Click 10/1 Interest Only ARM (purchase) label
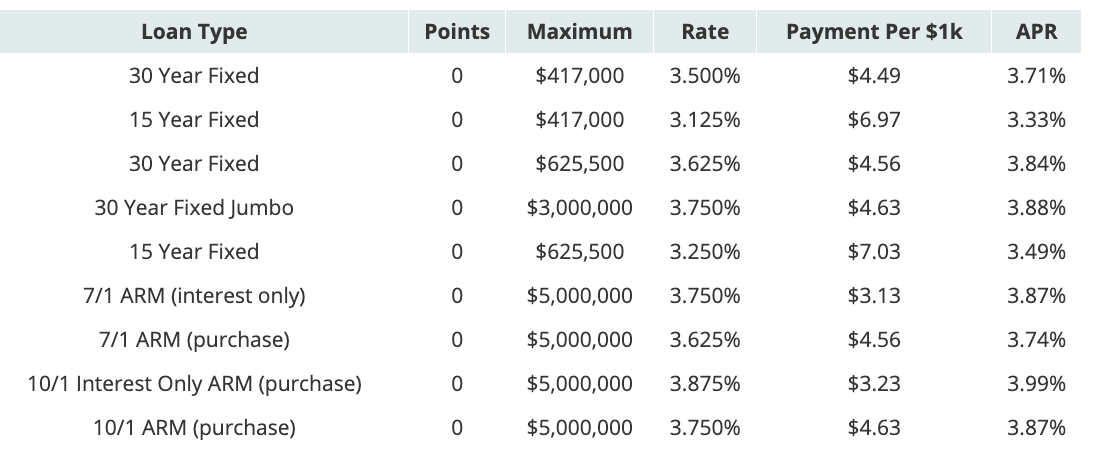Image resolution: width=1093 pixels, height=464 pixels. 194,383
